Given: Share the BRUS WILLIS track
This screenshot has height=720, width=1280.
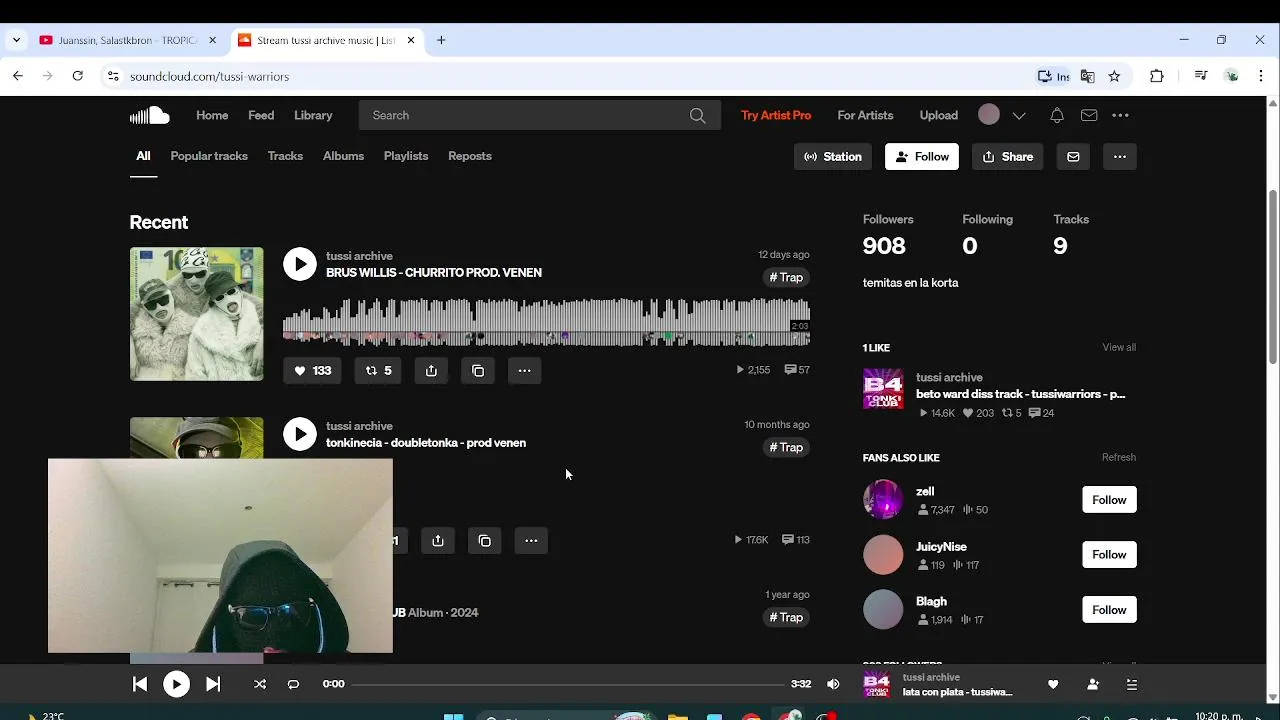Looking at the screenshot, I should [431, 370].
